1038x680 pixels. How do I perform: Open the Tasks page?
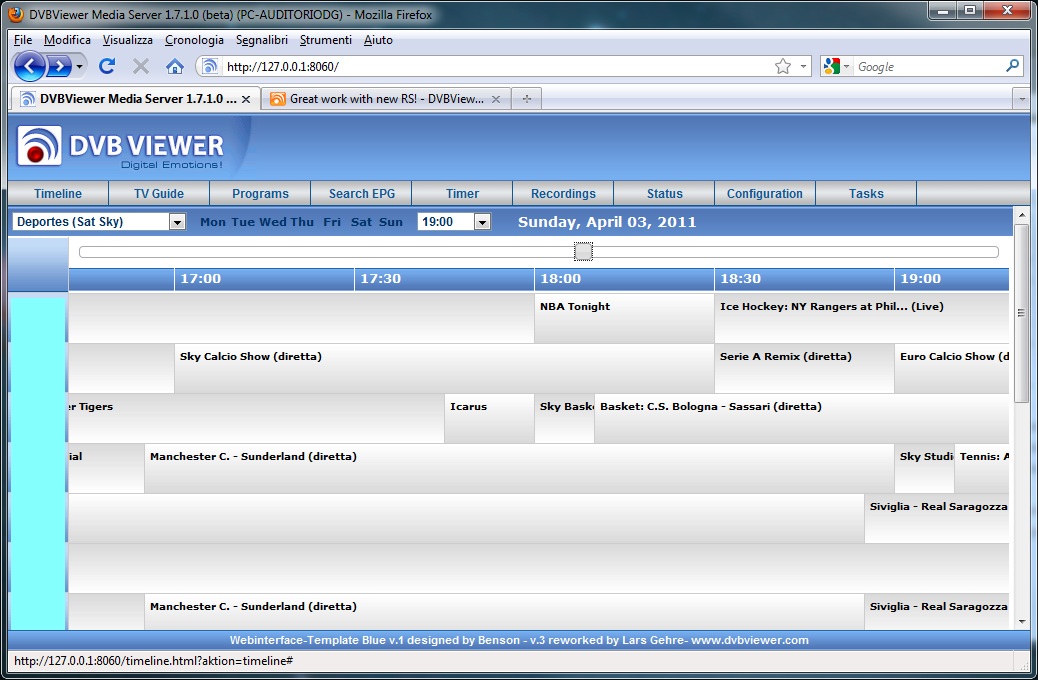[x=866, y=193]
